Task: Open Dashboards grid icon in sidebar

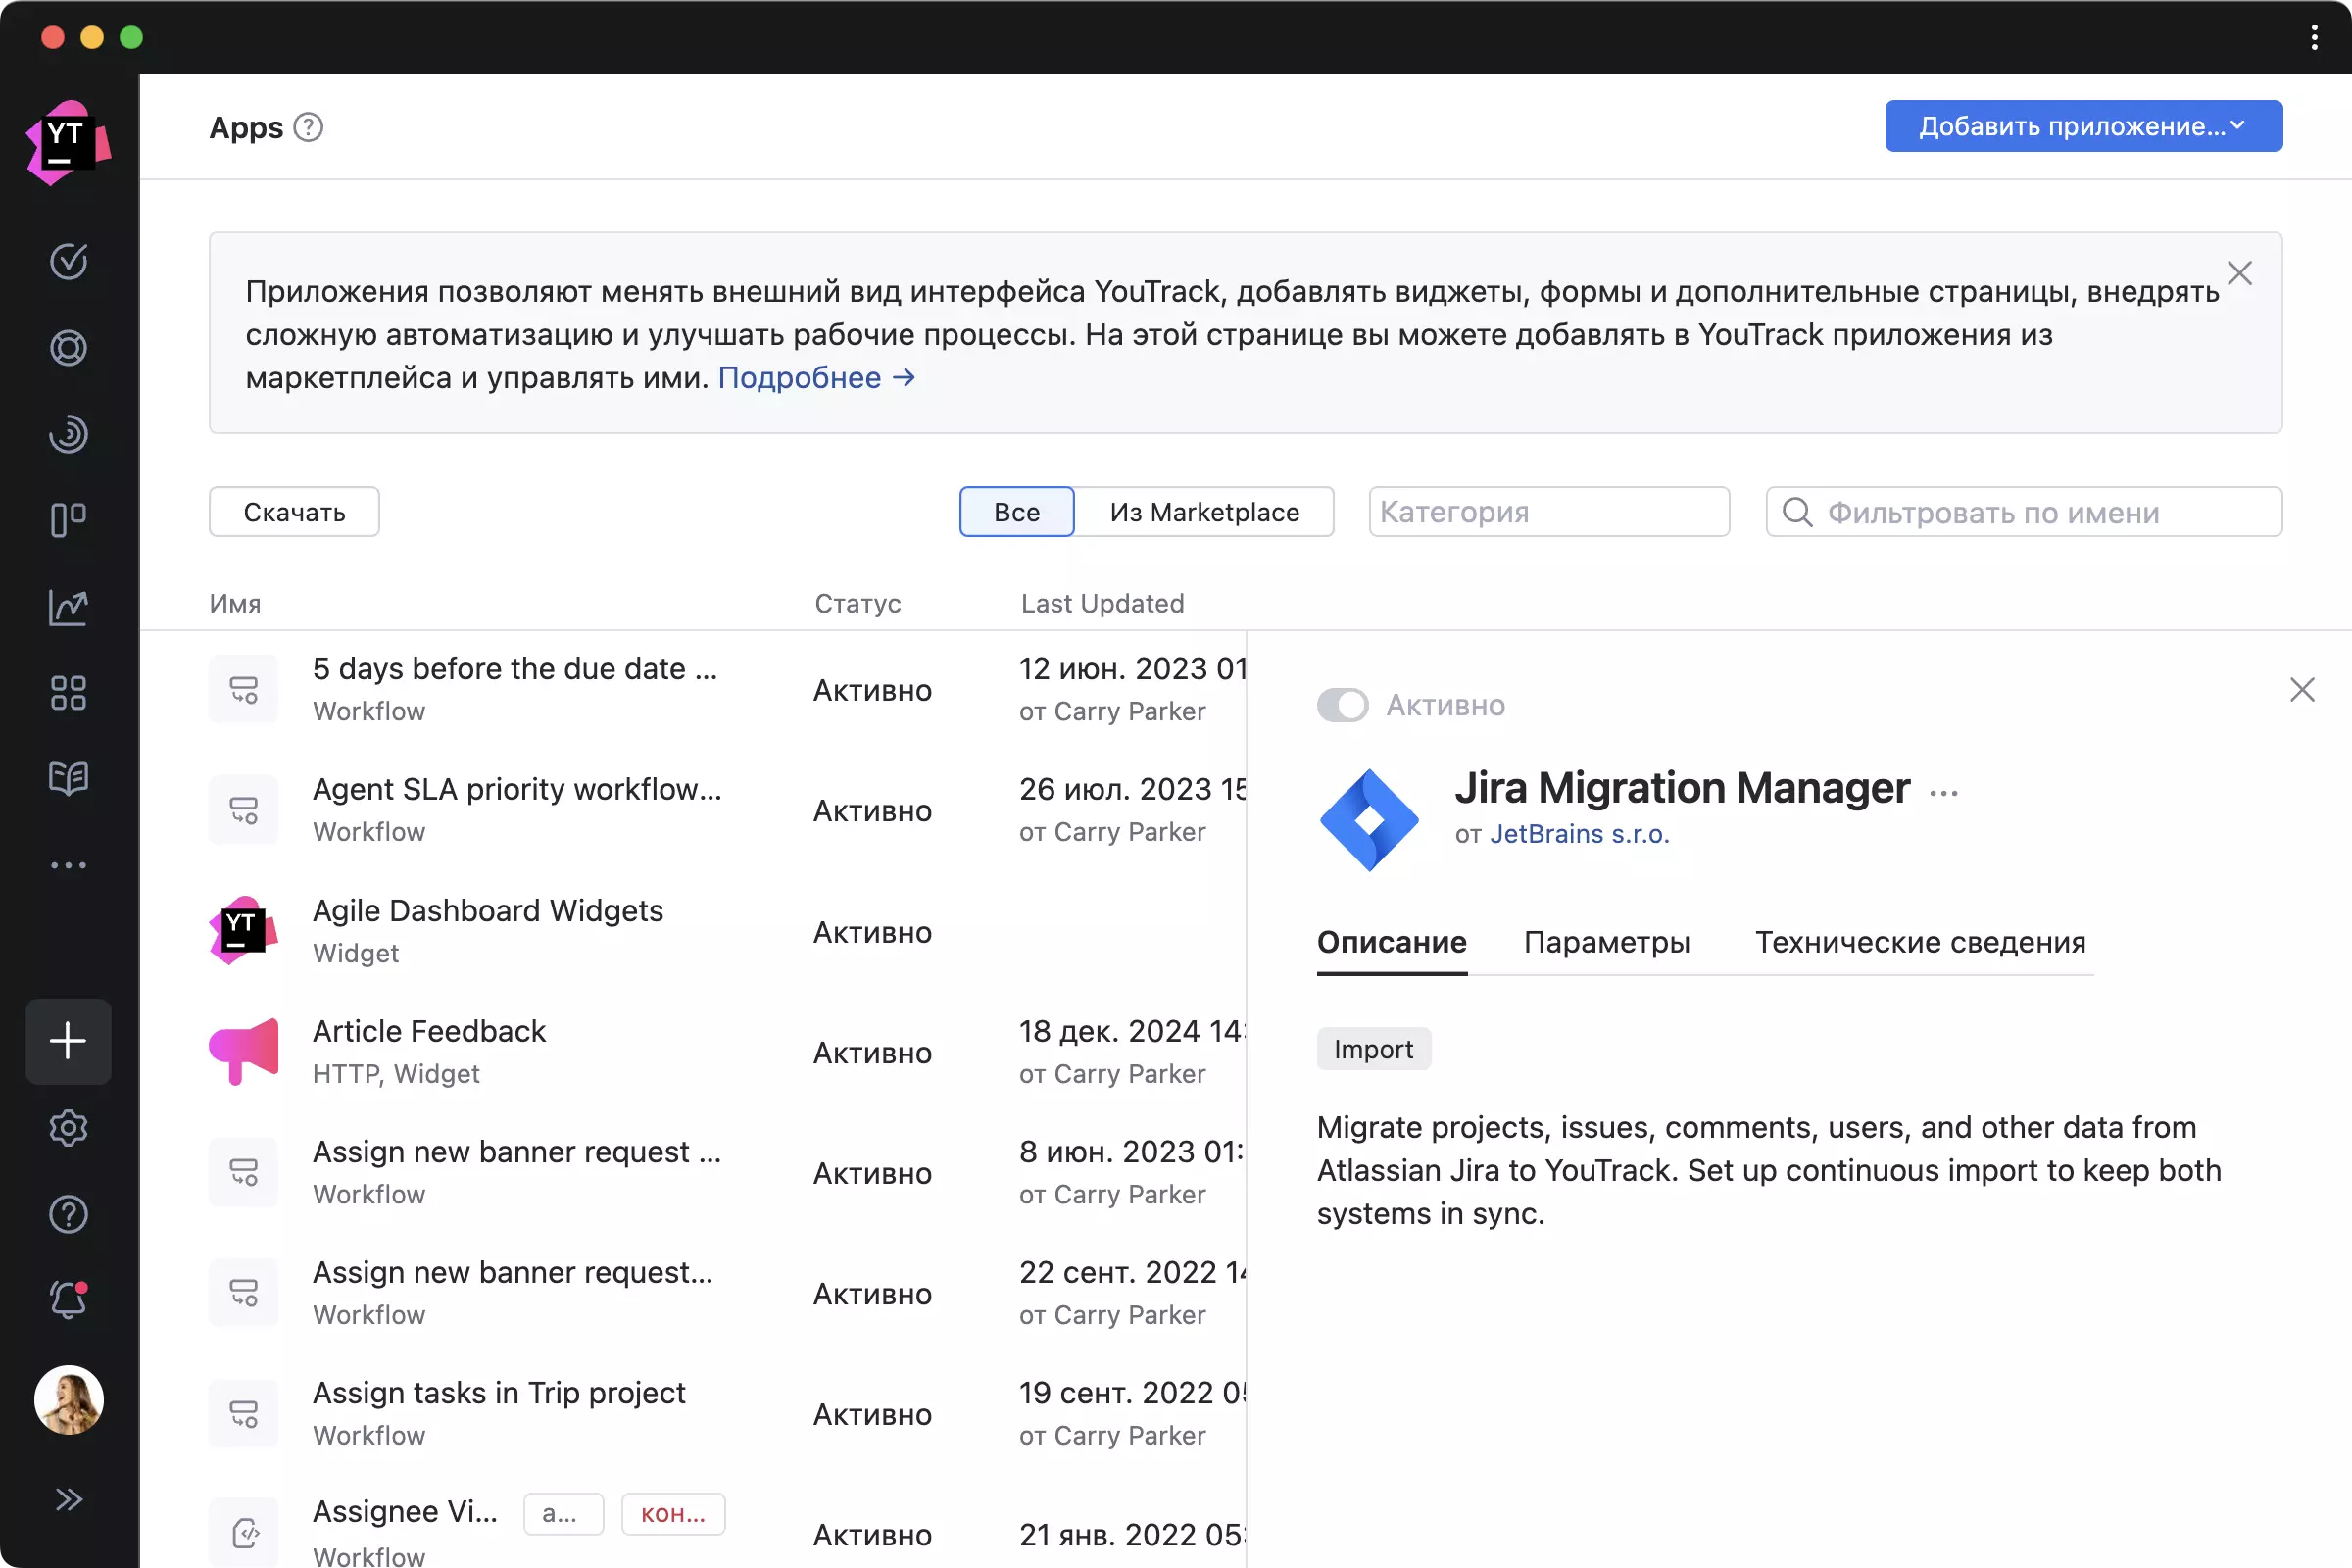Action: pos(68,692)
